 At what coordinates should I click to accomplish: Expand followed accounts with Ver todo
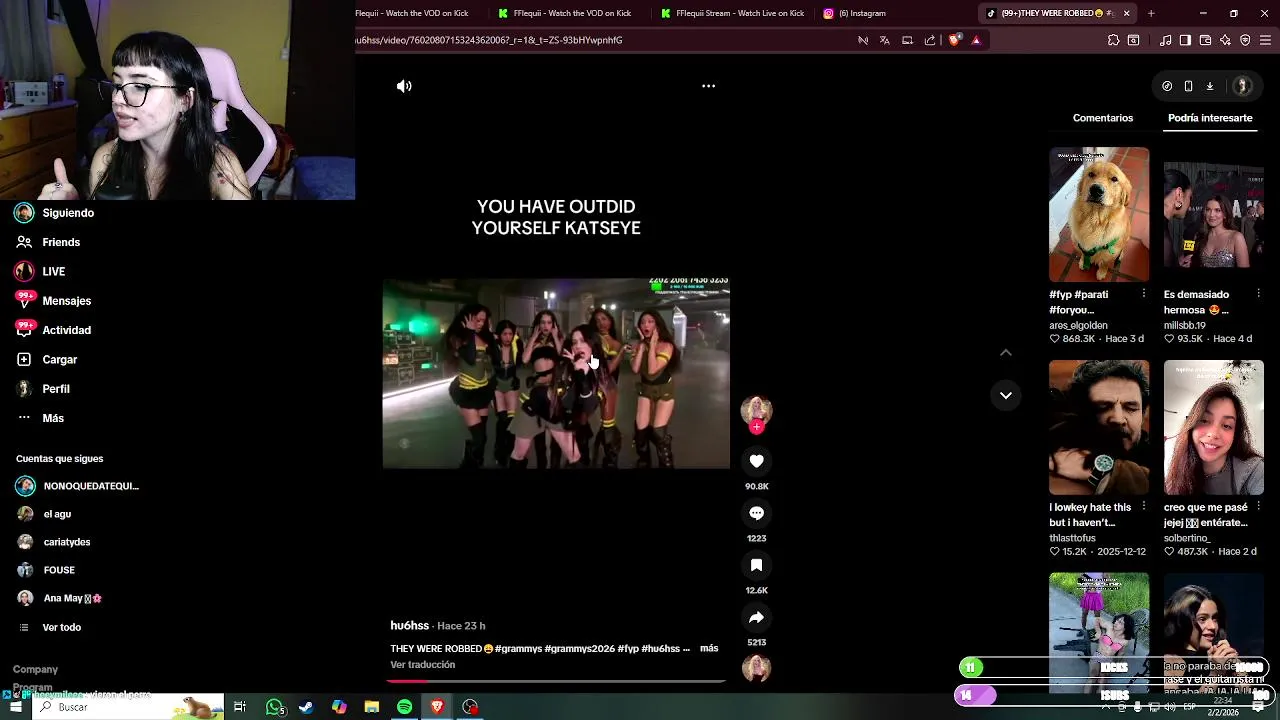62,627
